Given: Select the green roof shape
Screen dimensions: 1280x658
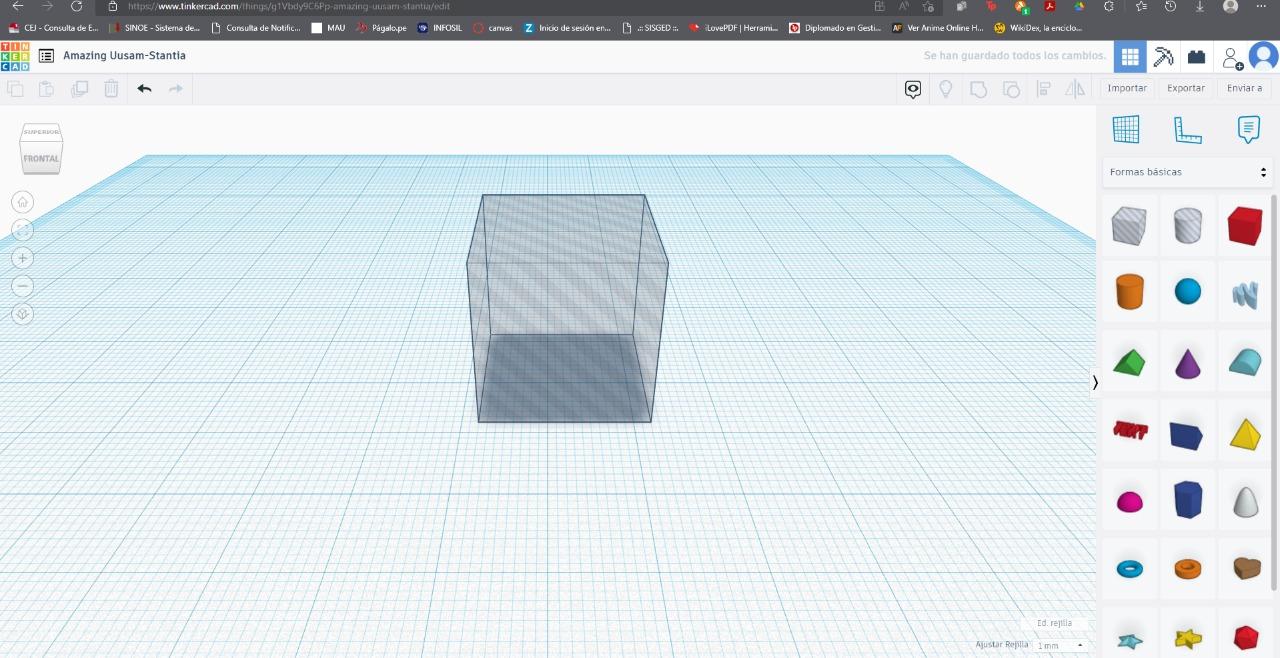Looking at the screenshot, I should tap(1129, 362).
